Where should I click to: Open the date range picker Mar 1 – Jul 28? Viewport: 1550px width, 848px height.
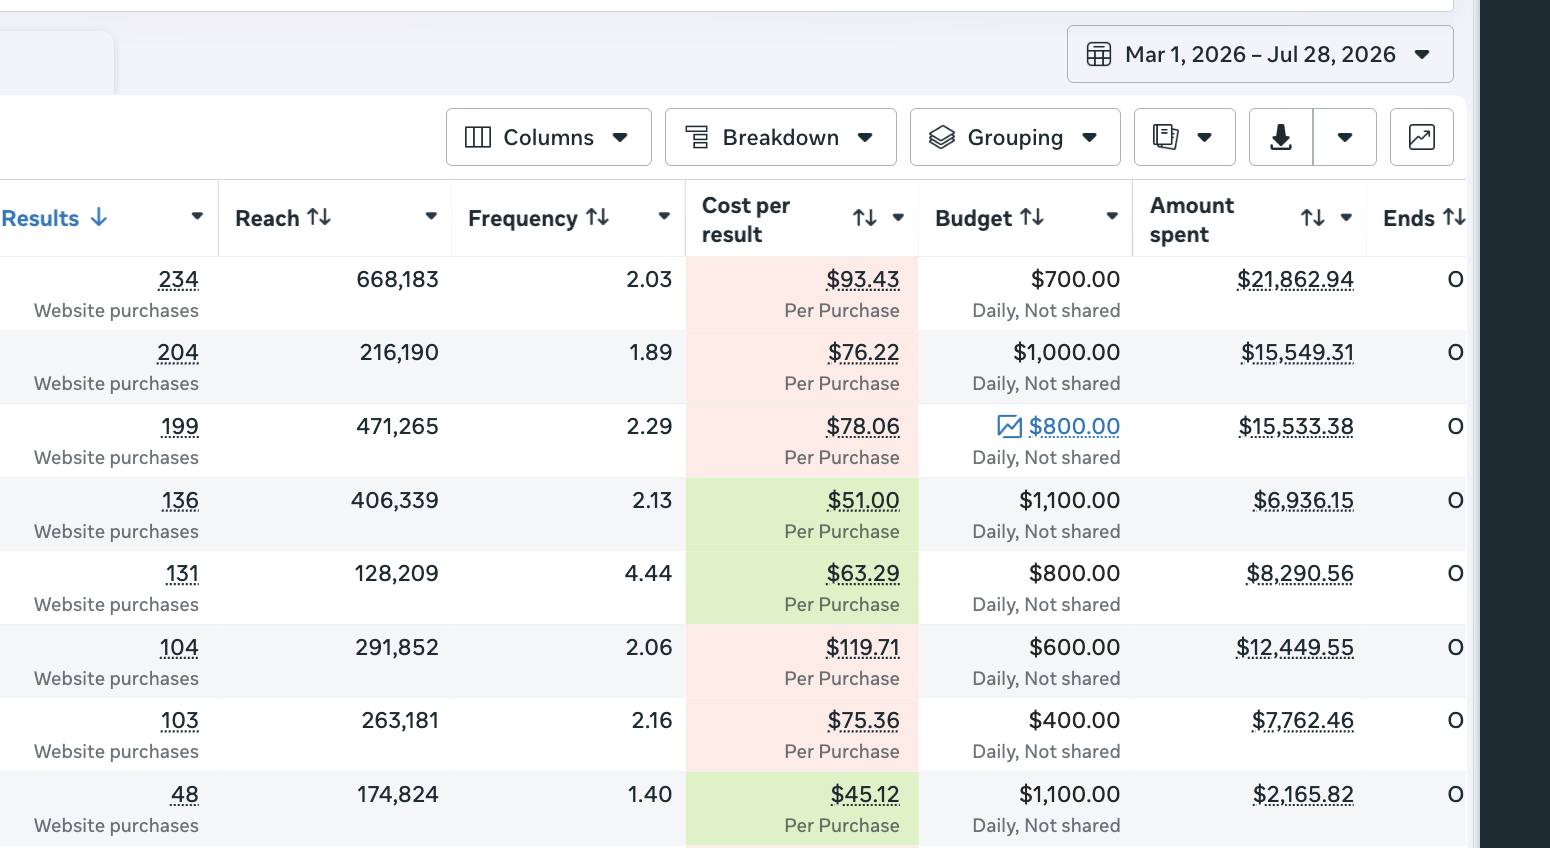pyautogui.click(x=1260, y=54)
